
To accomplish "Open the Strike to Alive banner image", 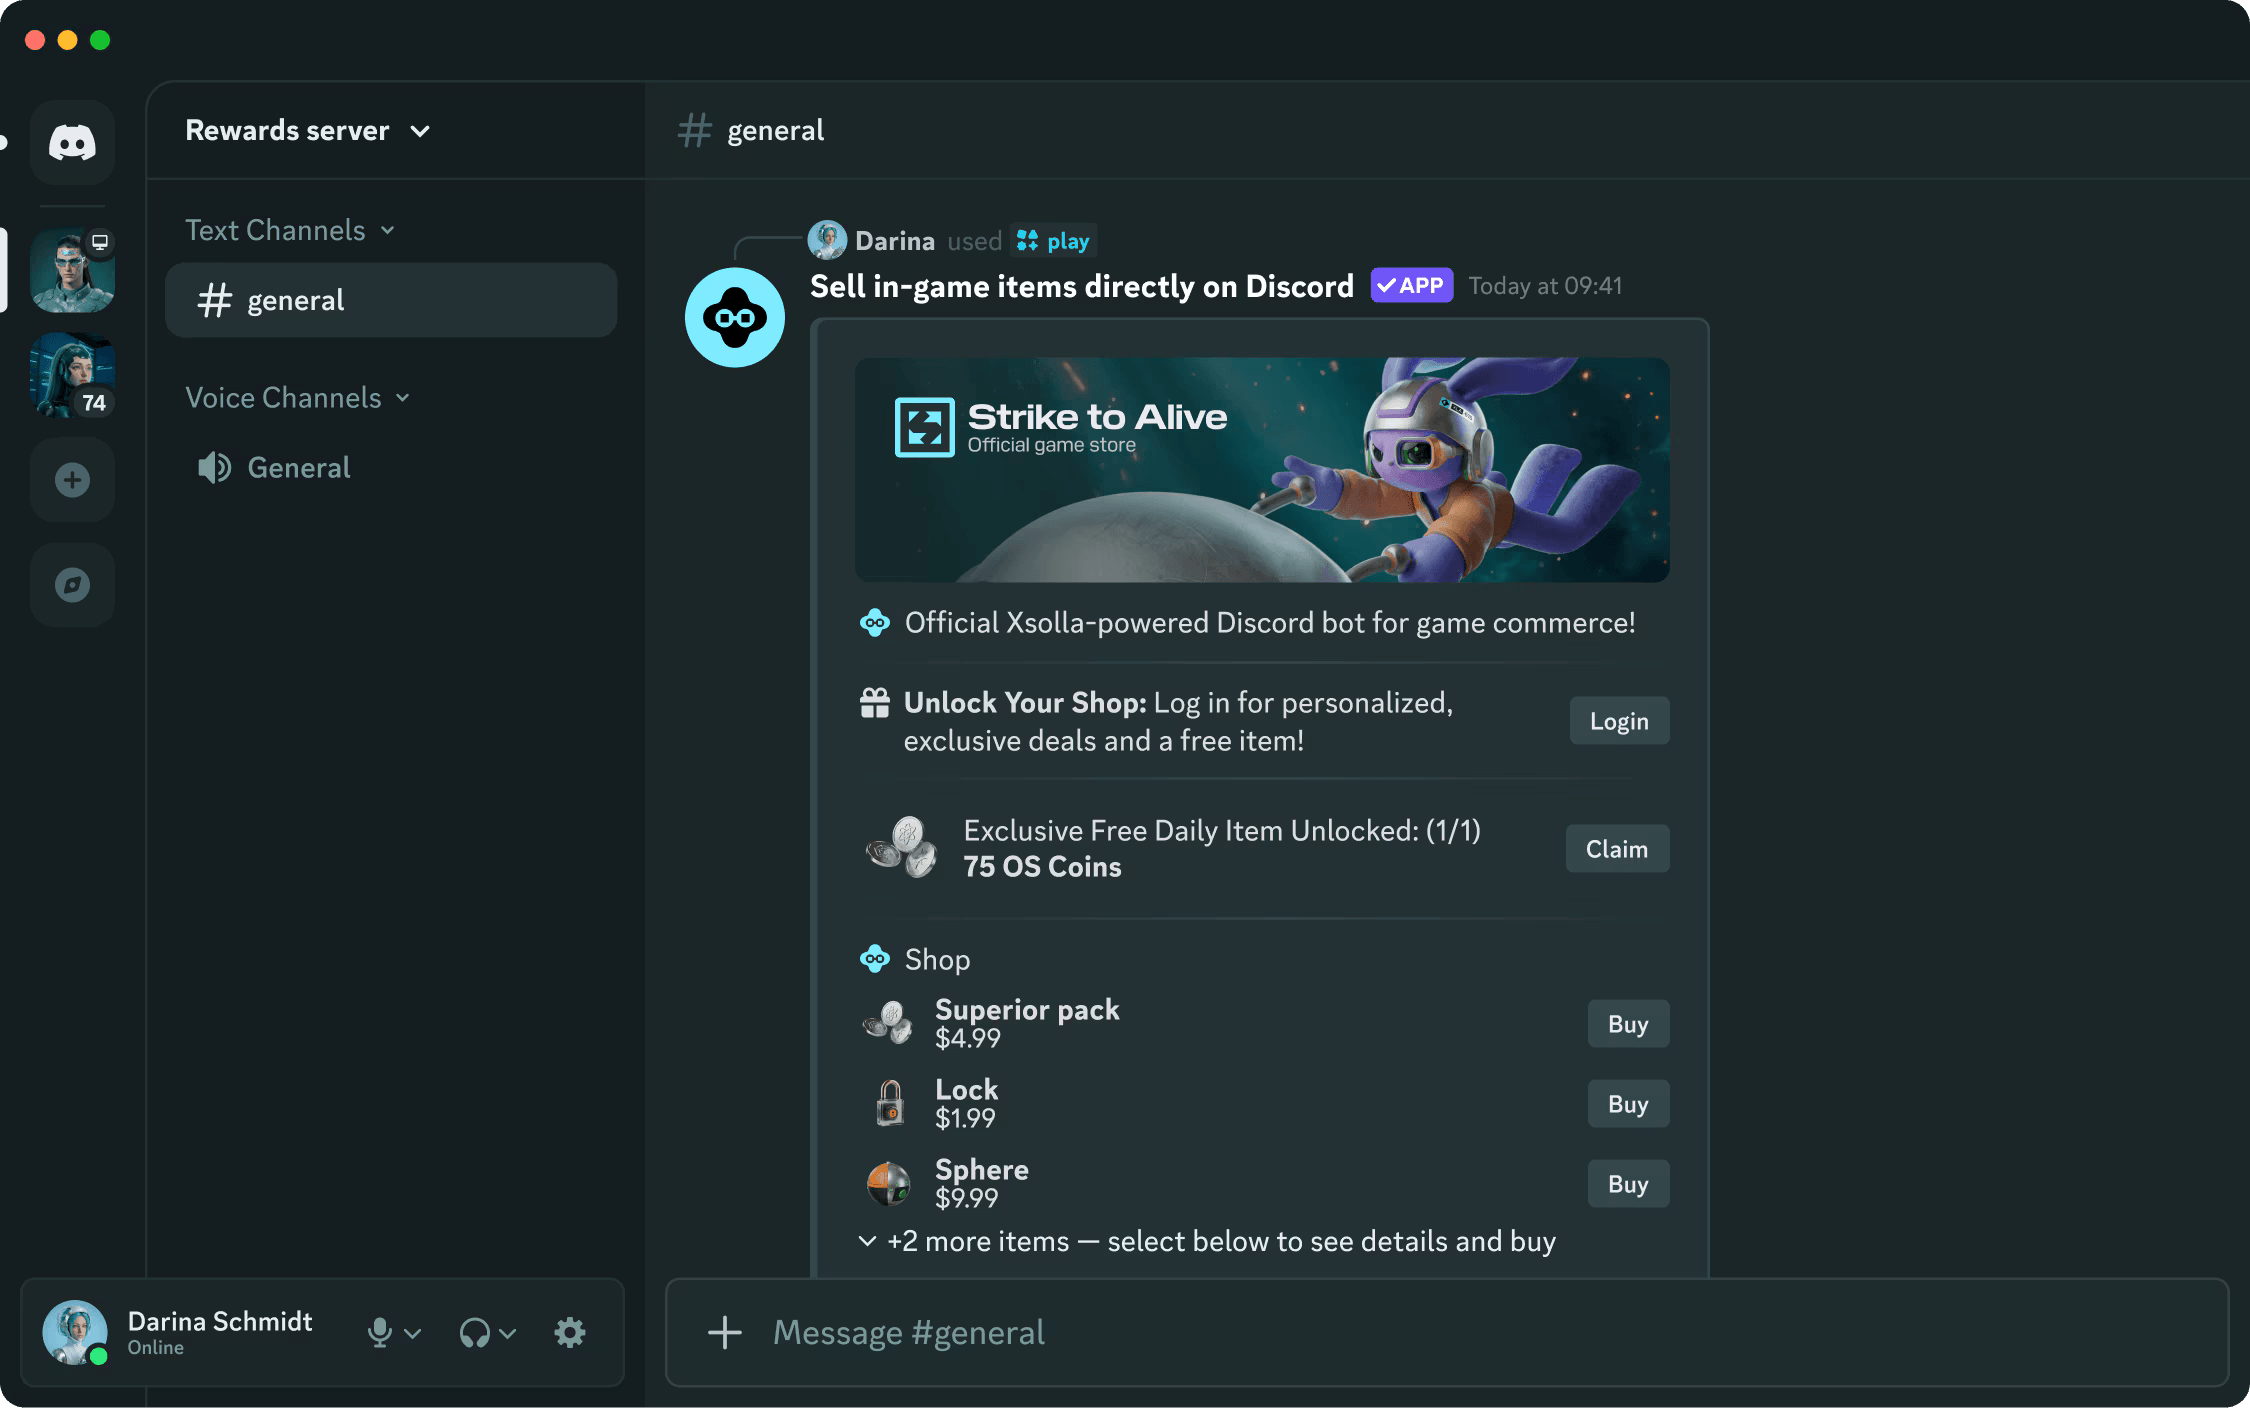I will [1262, 470].
